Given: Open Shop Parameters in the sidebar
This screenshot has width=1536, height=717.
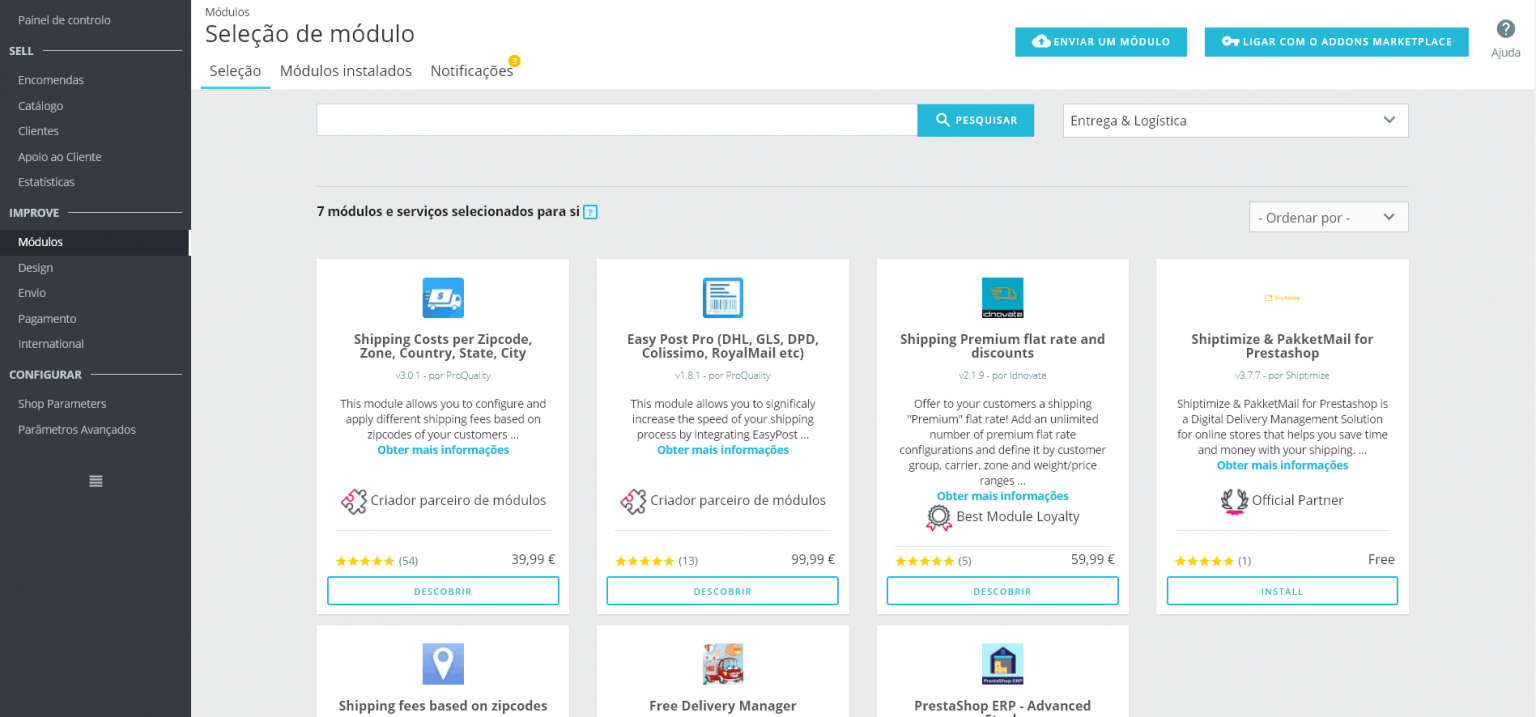Looking at the screenshot, I should (x=62, y=404).
